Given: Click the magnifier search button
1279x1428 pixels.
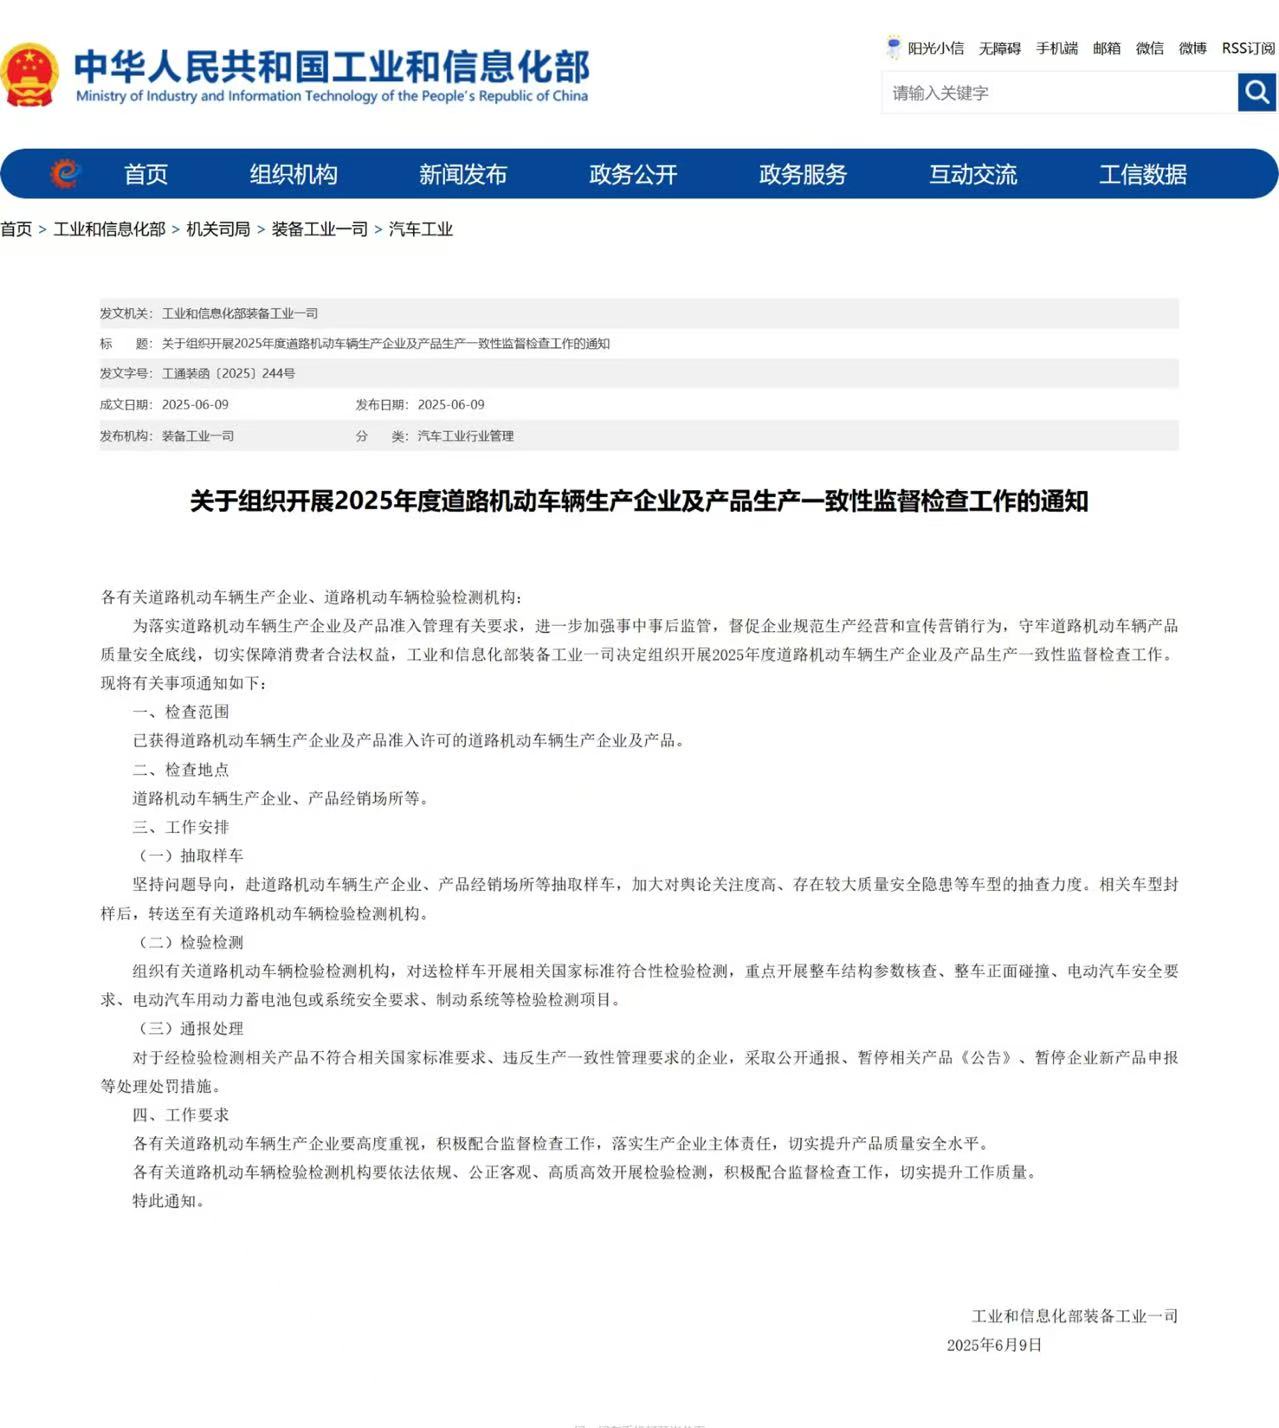Looking at the screenshot, I should (x=1256, y=92).
